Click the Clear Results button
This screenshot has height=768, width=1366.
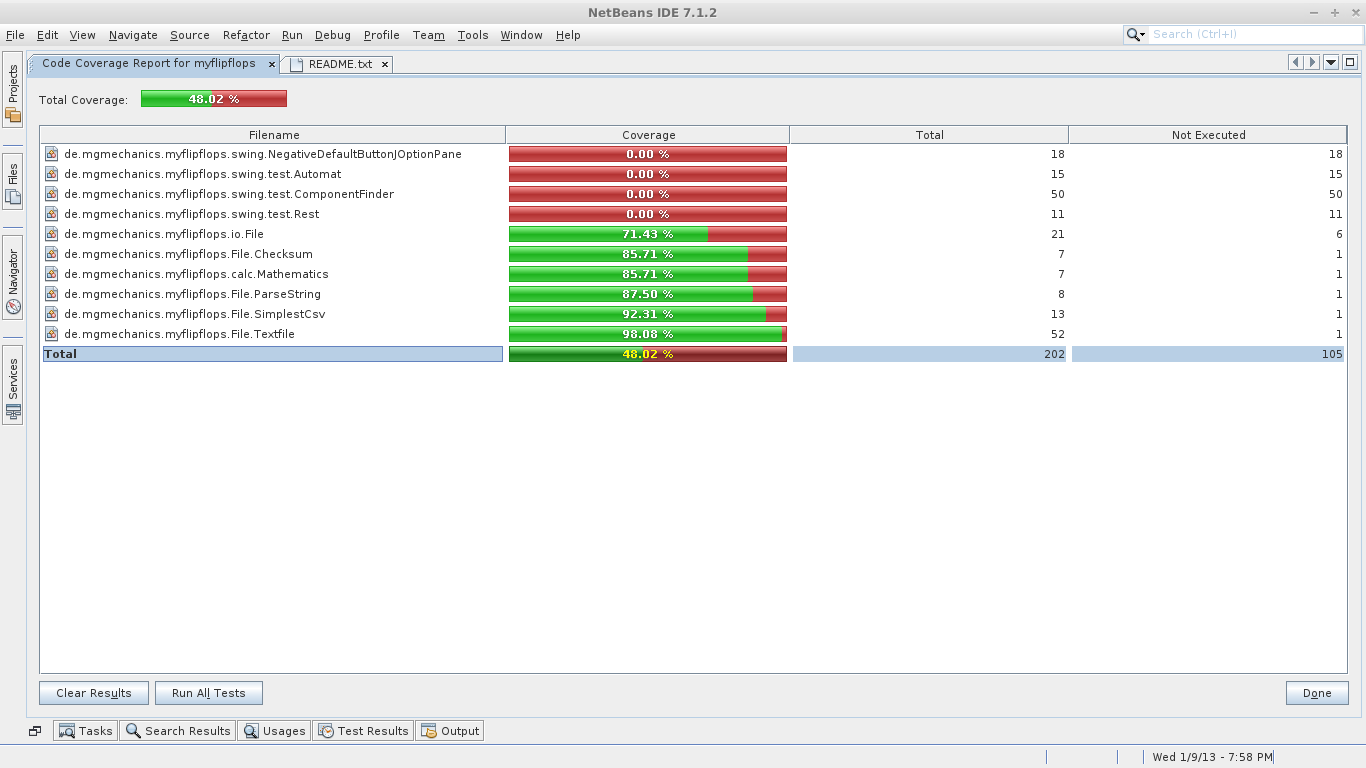[94, 693]
